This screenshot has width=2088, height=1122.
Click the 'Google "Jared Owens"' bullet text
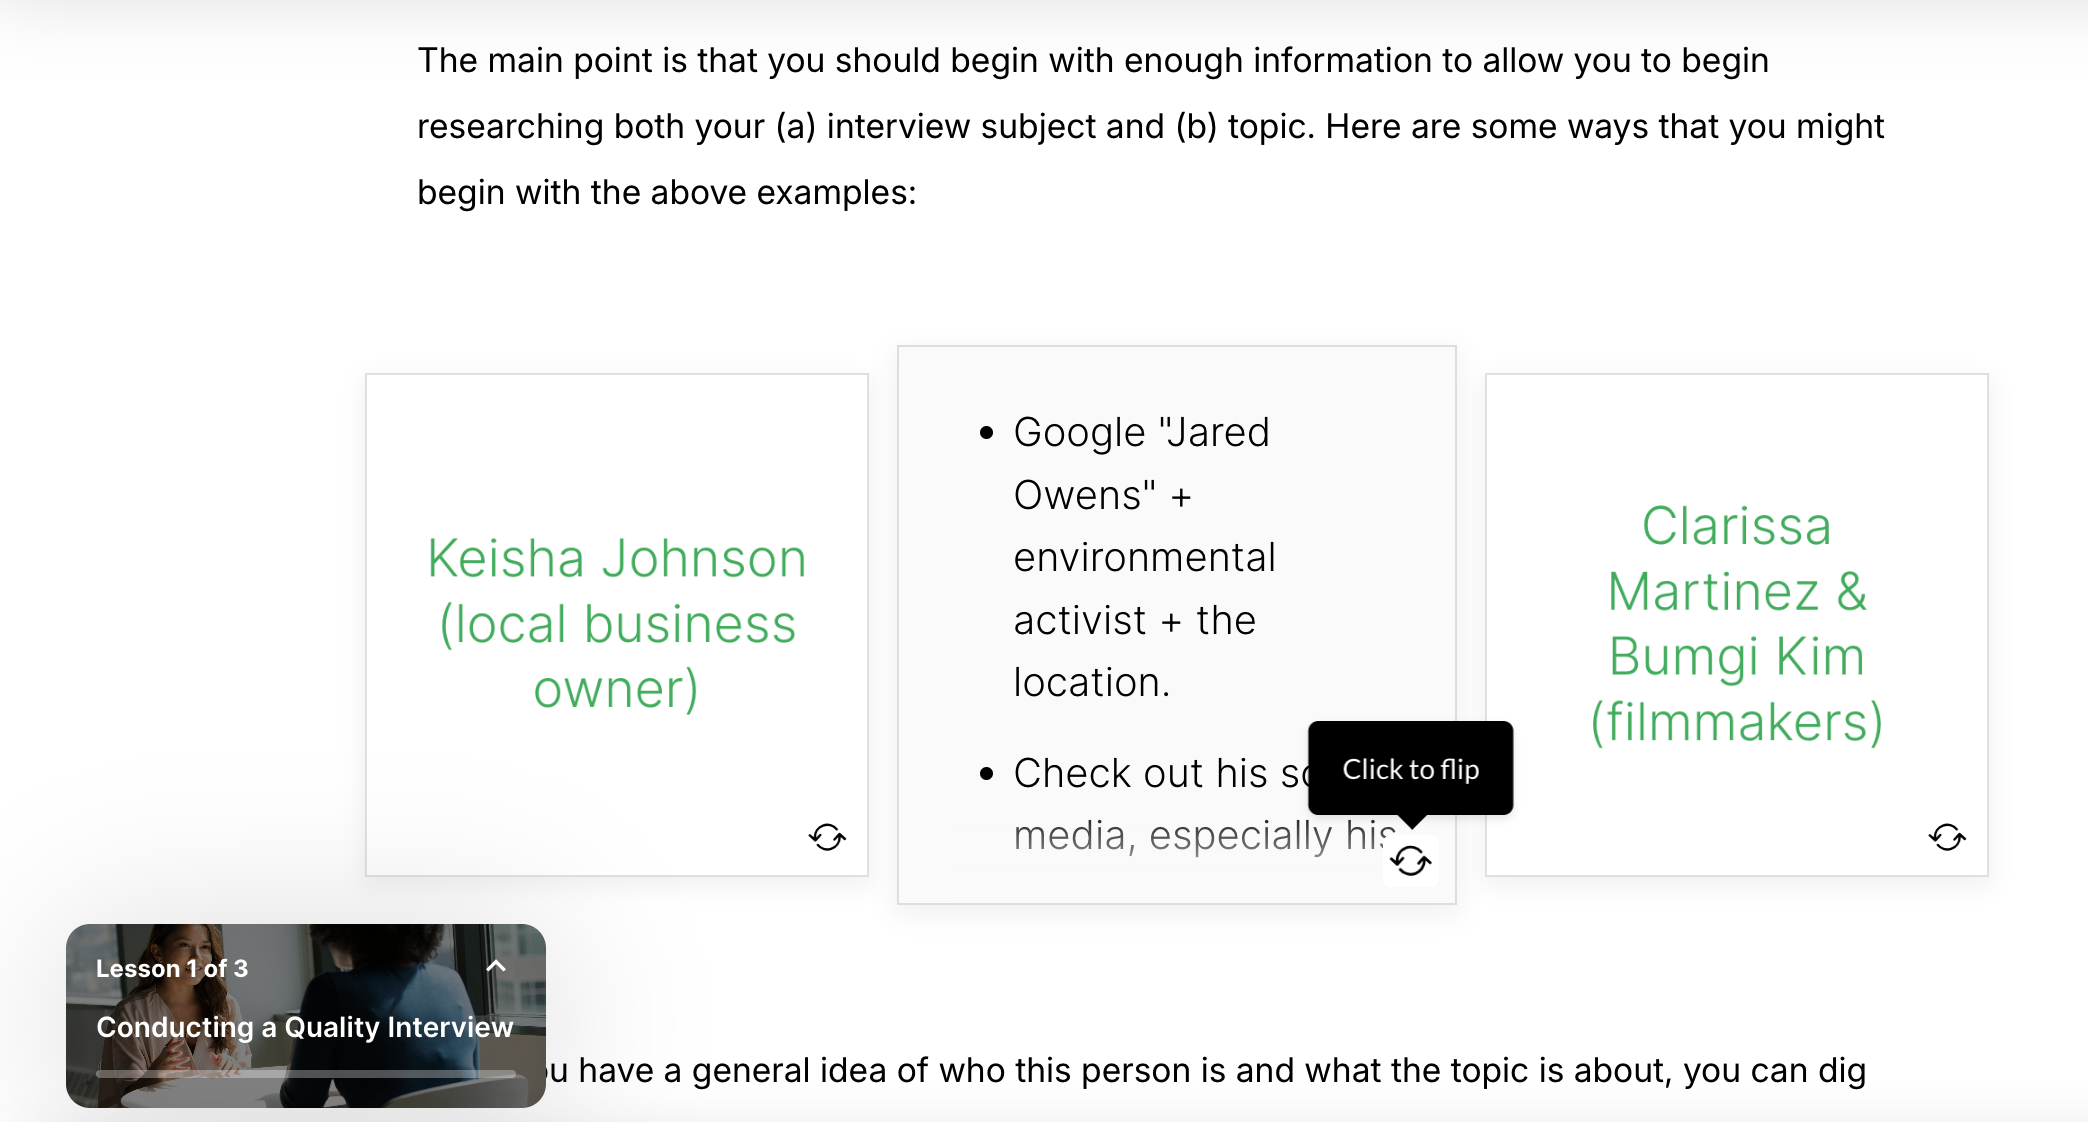point(1141,433)
